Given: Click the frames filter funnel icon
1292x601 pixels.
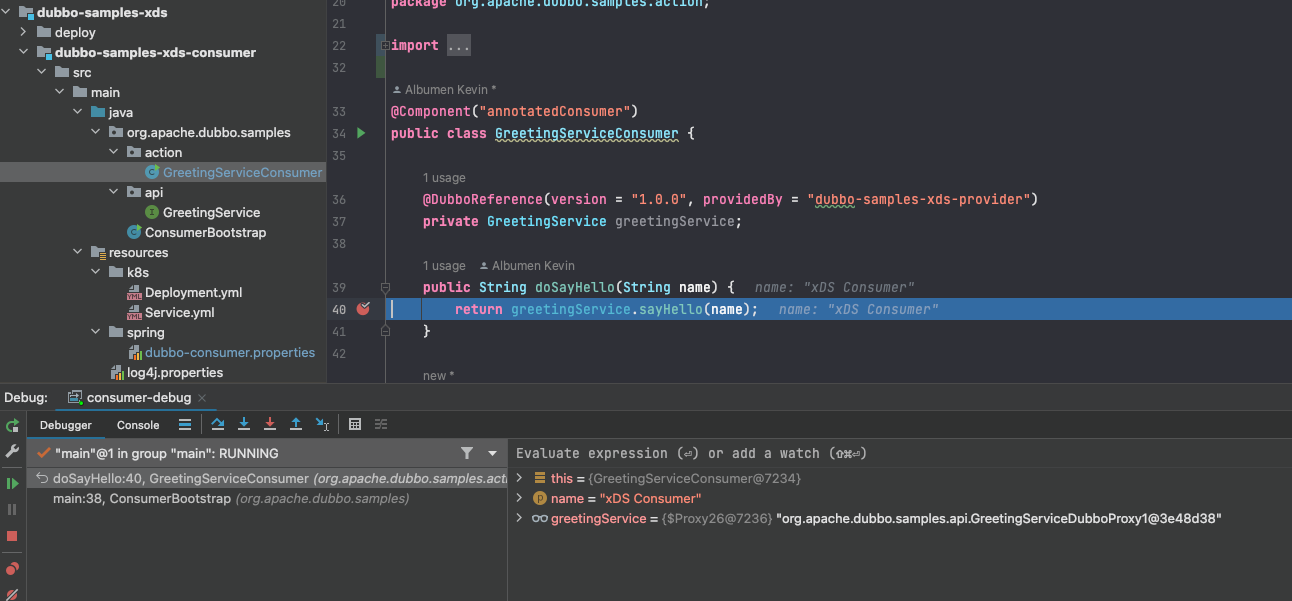Looking at the screenshot, I should pyautogui.click(x=467, y=453).
